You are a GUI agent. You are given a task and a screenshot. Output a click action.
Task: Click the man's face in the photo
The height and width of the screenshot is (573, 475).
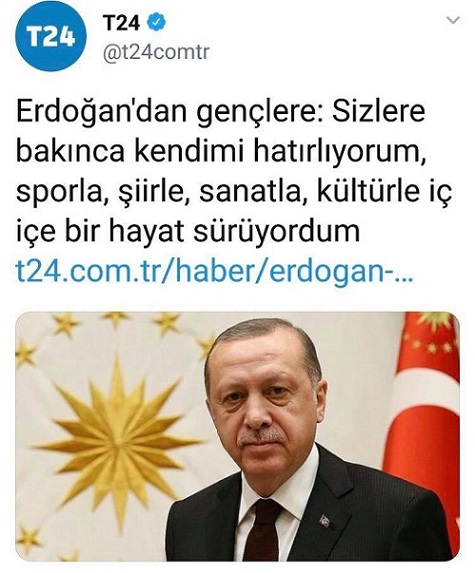pos(267,396)
